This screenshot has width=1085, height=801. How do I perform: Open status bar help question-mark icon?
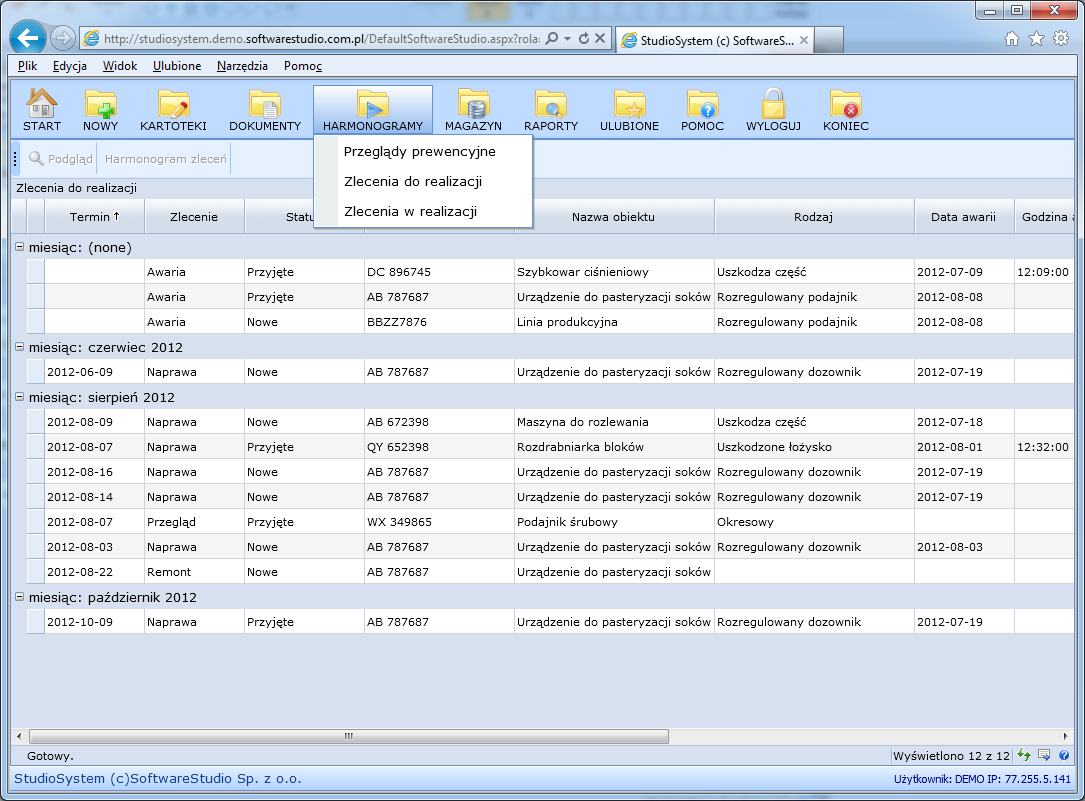point(1063,755)
